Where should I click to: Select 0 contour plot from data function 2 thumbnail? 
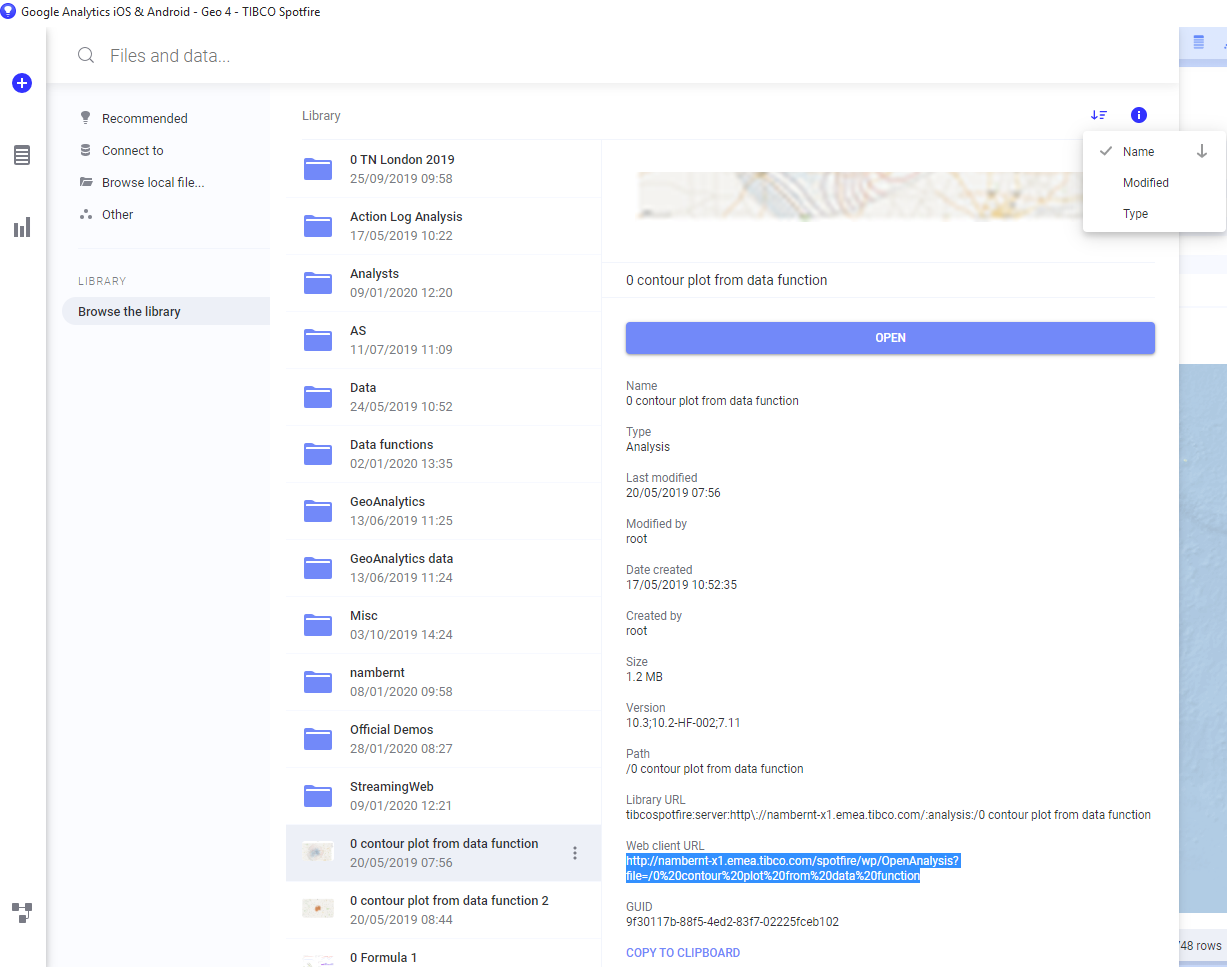(318, 909)
